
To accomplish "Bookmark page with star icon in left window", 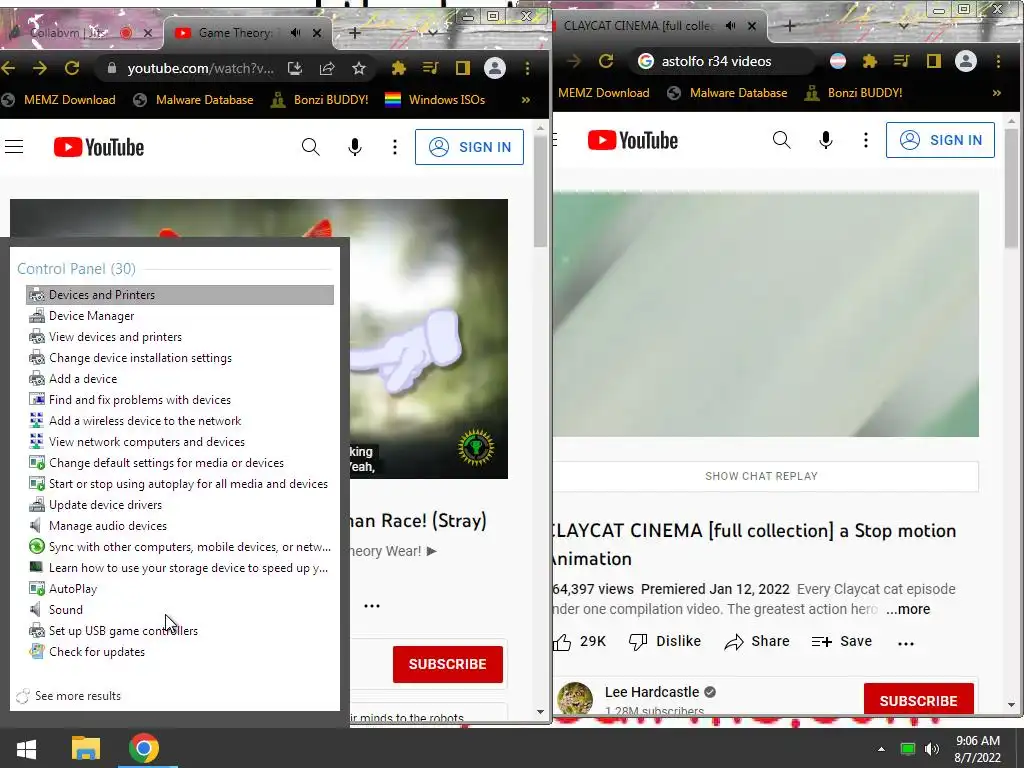I will (x=359, y=68).
